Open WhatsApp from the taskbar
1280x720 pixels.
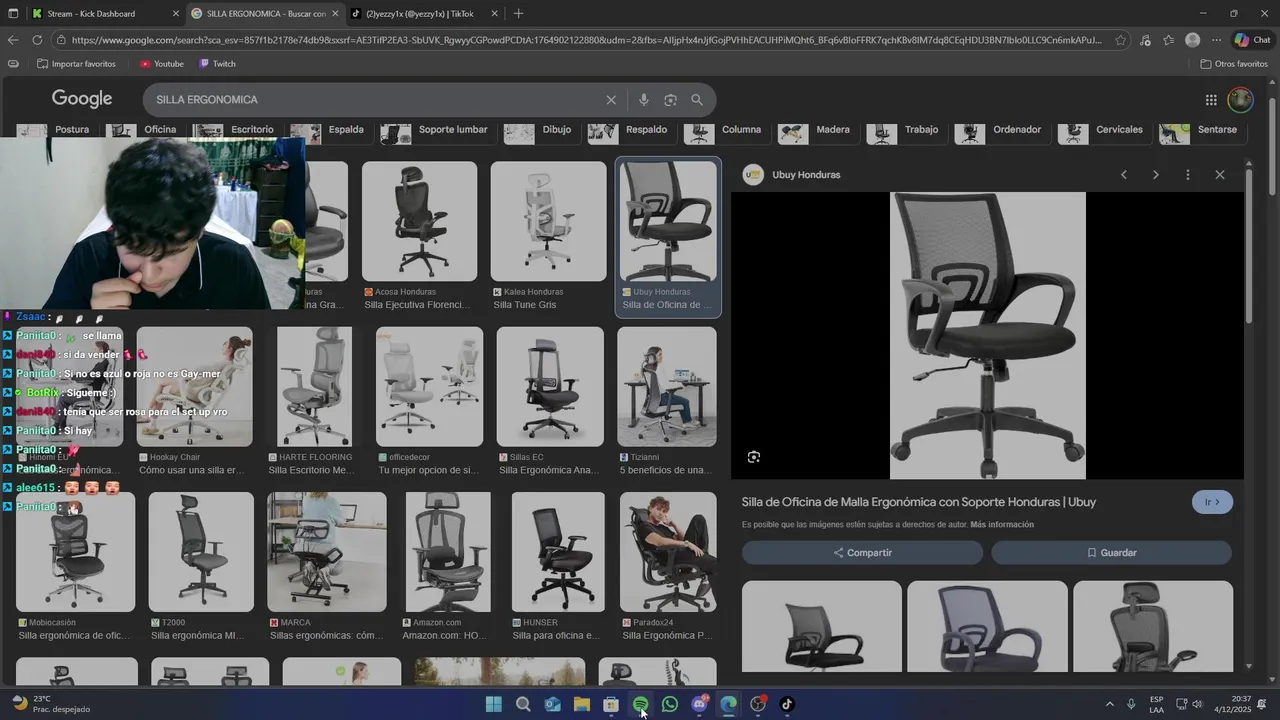click(x=670, y=704)
